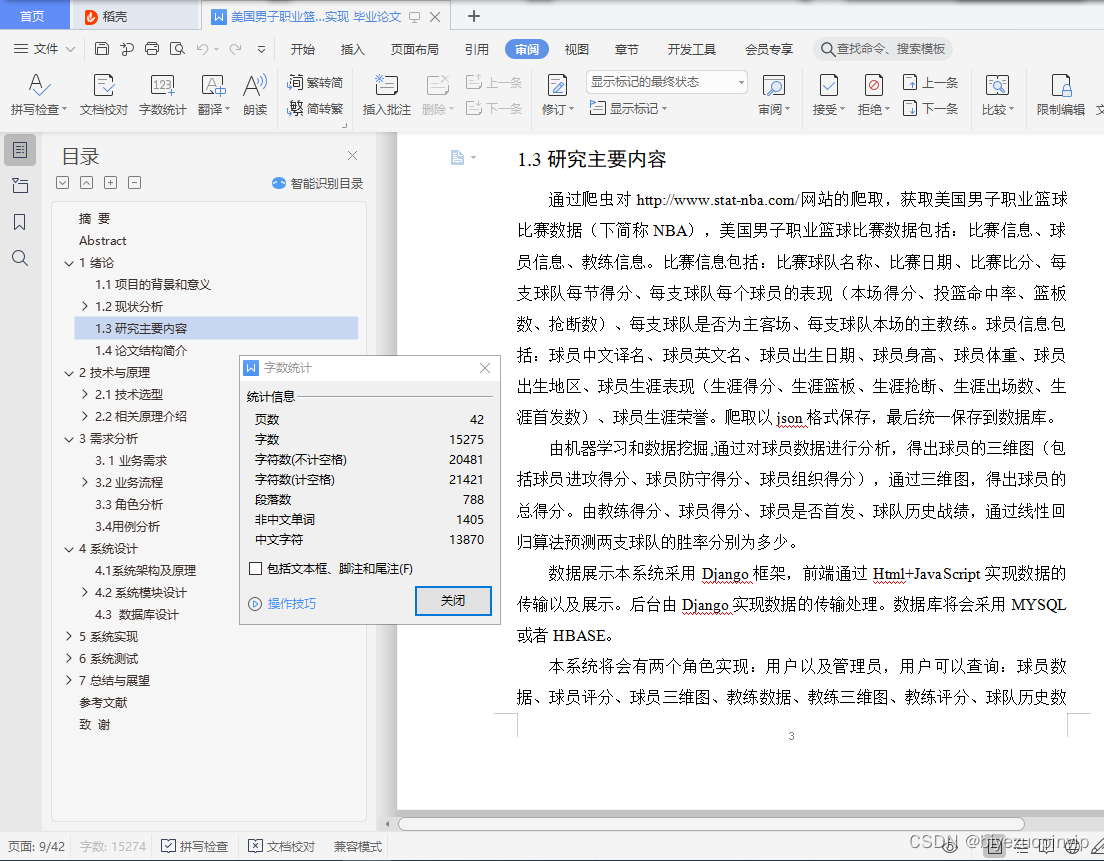The image size is (1104, 861).
Task: Open a new document tab with plus
Action: (474, 15)
